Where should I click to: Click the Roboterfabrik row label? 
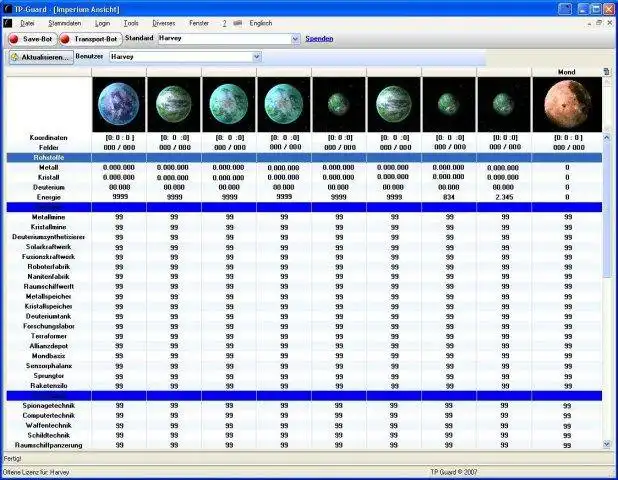point(48,267)
